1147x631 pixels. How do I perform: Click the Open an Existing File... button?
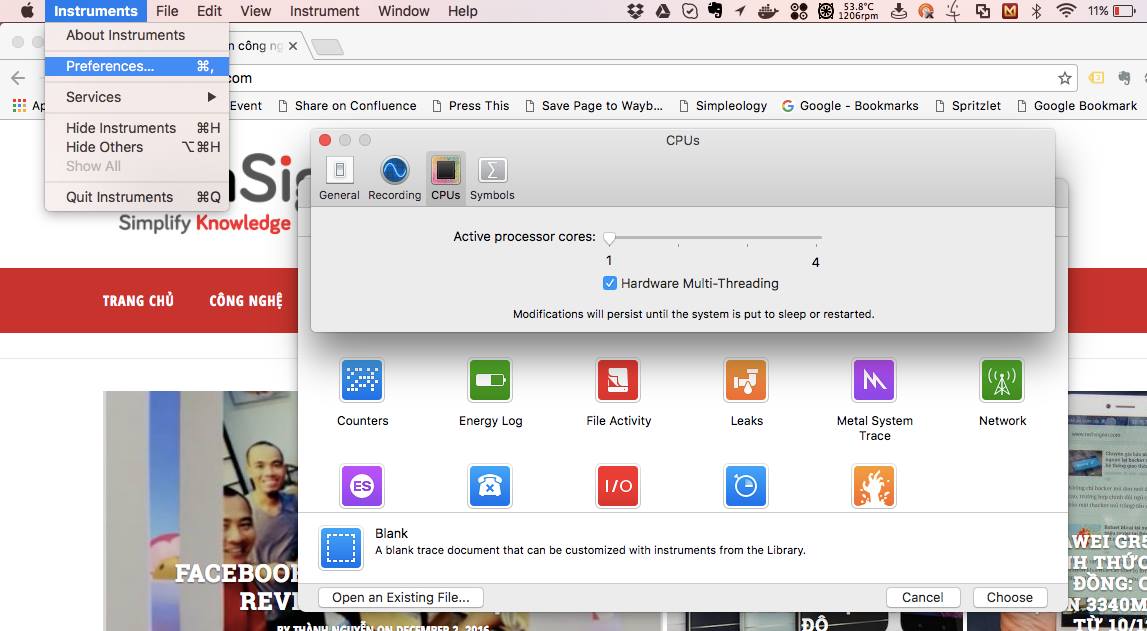(401, 597)
